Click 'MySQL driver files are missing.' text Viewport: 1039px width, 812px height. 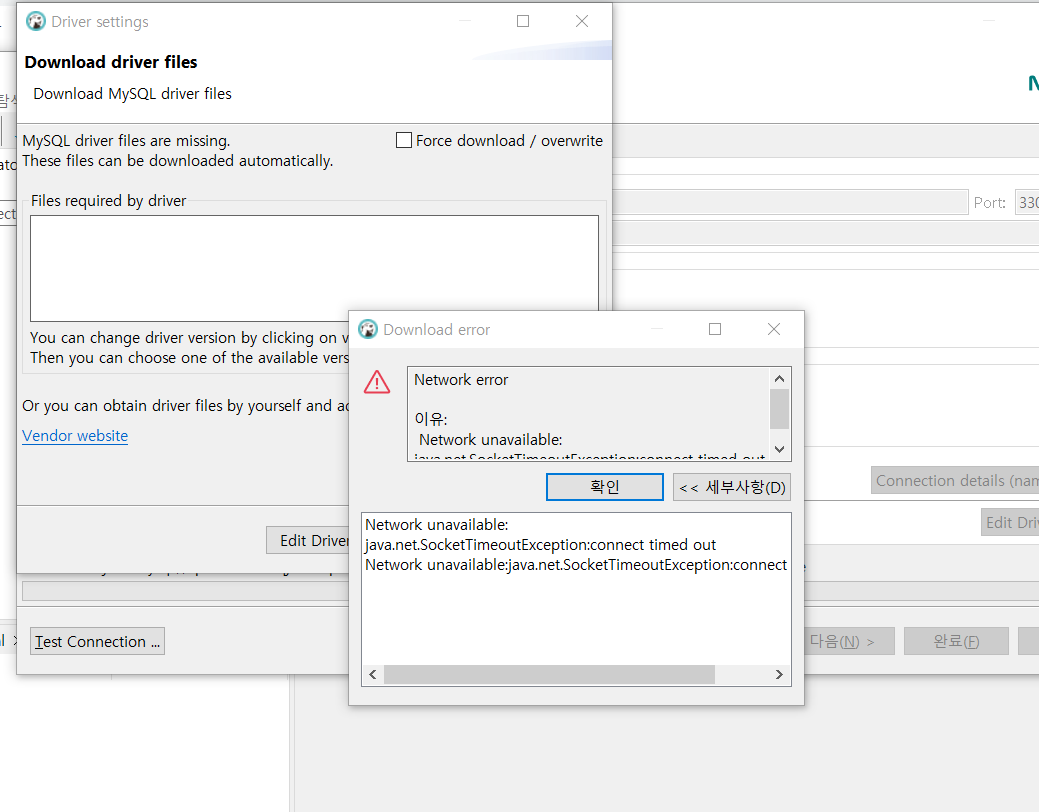tap(127, 141)
